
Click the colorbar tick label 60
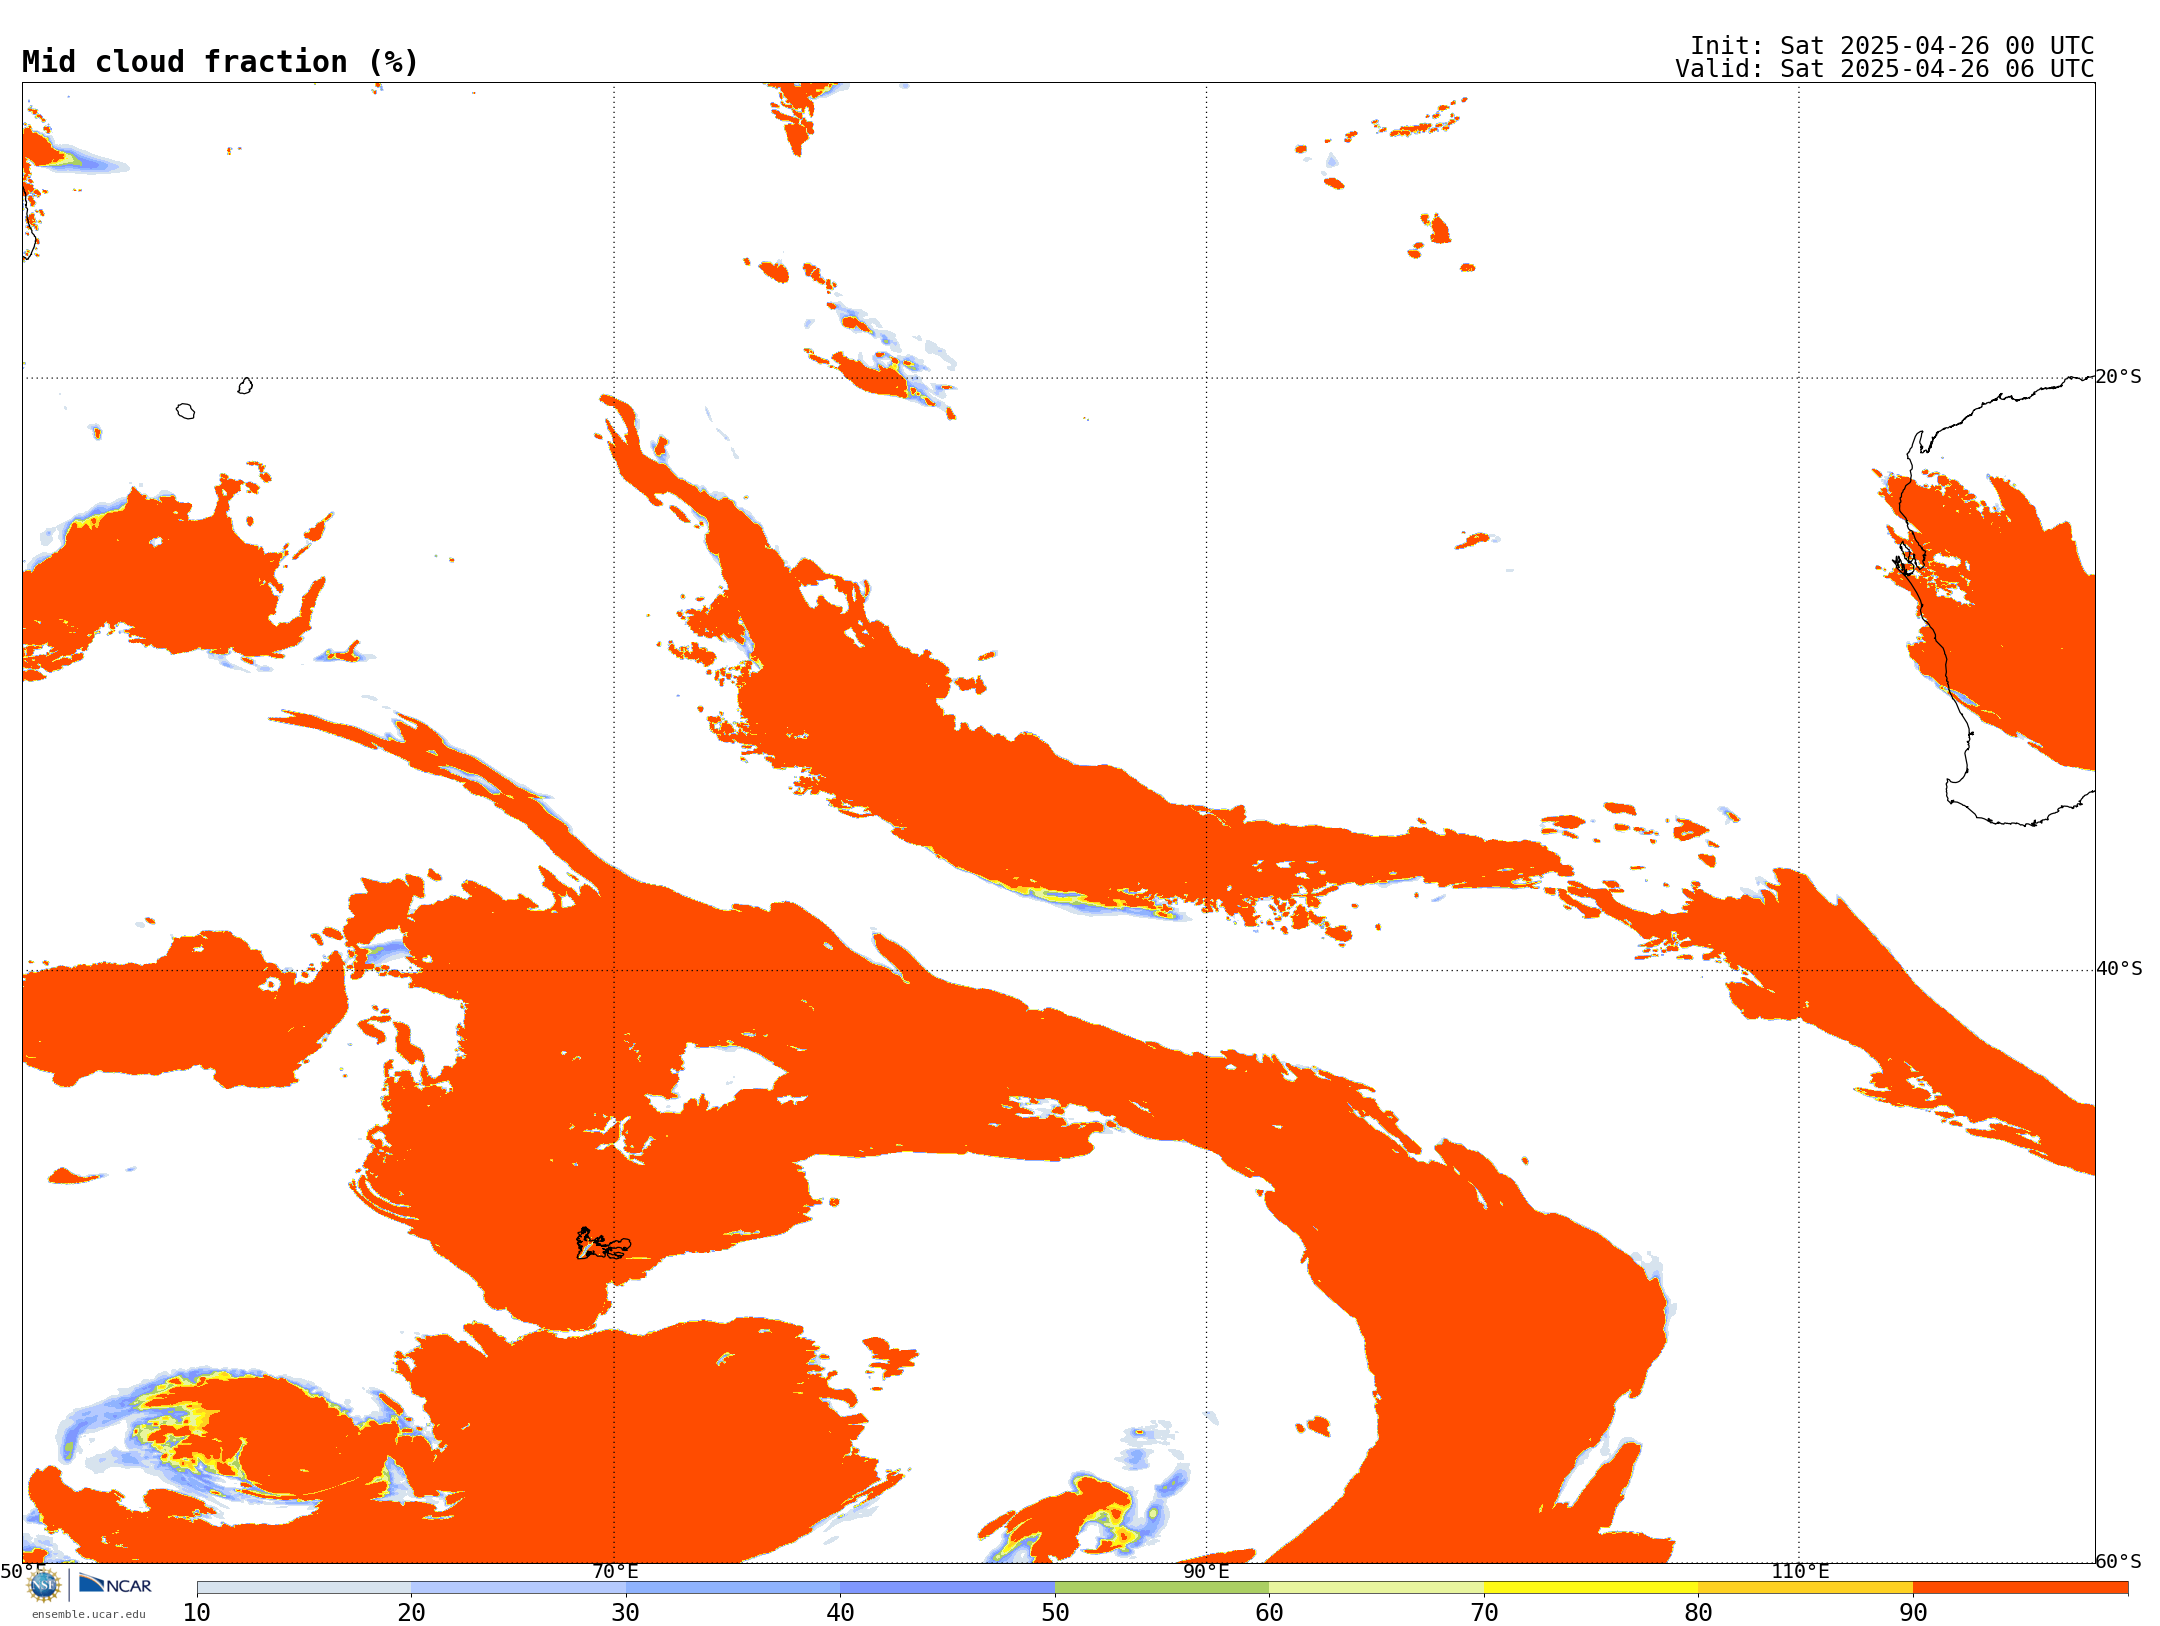point(1269,1613)
